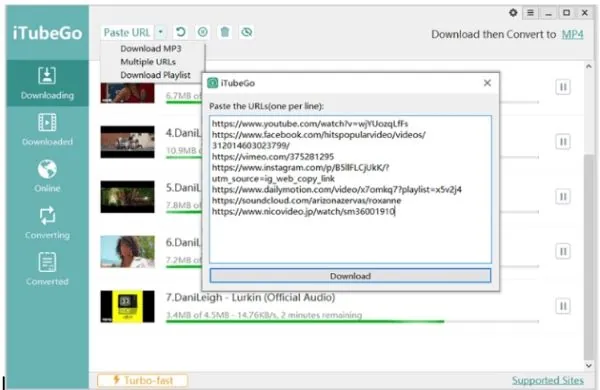Select Multiple URLs from dropdown menu

(148, 62)
